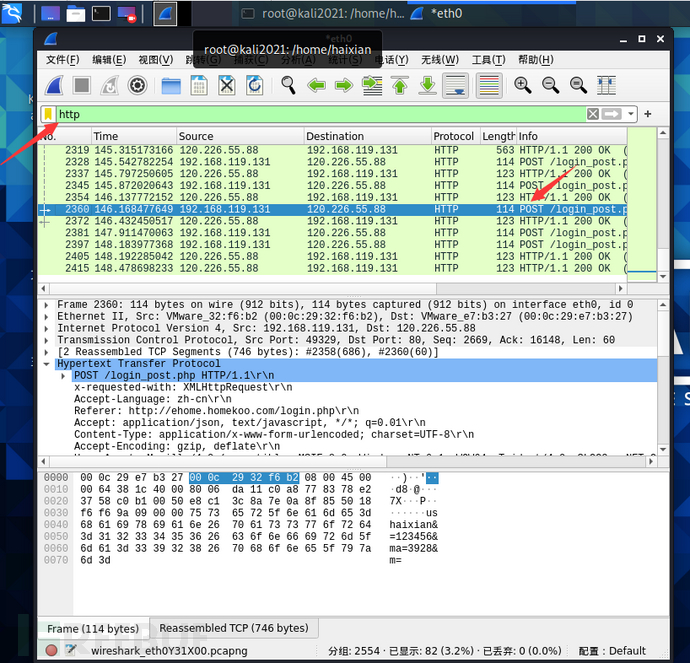
Task: Sort packets by Info column
Action: click(571, 136)
